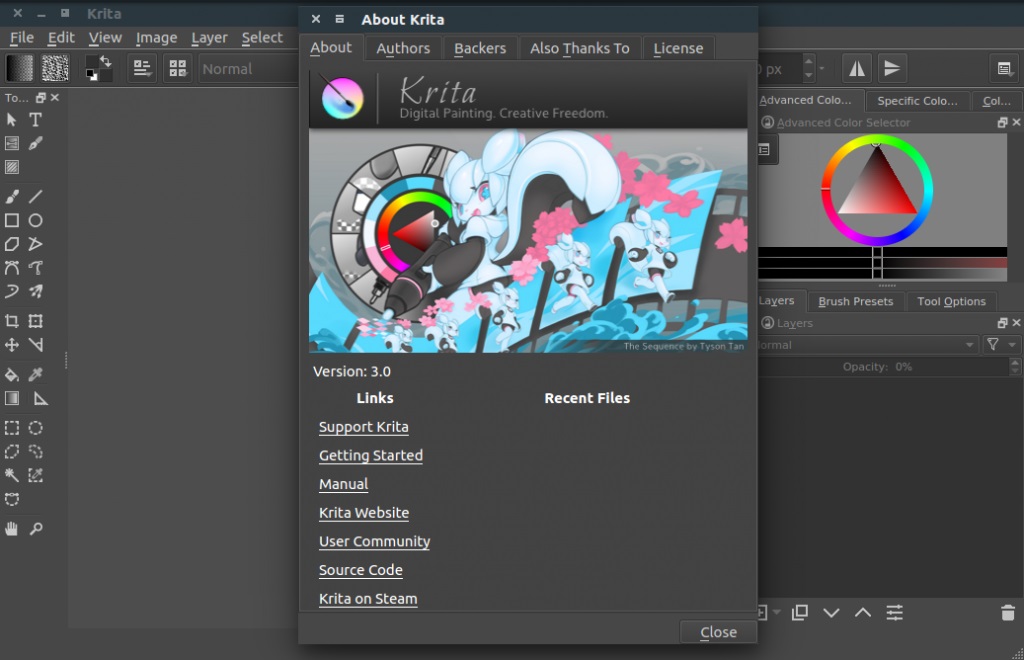Select the Pattern editing tool
This screenshot has width=1024, height=660.
pos(12,167)
